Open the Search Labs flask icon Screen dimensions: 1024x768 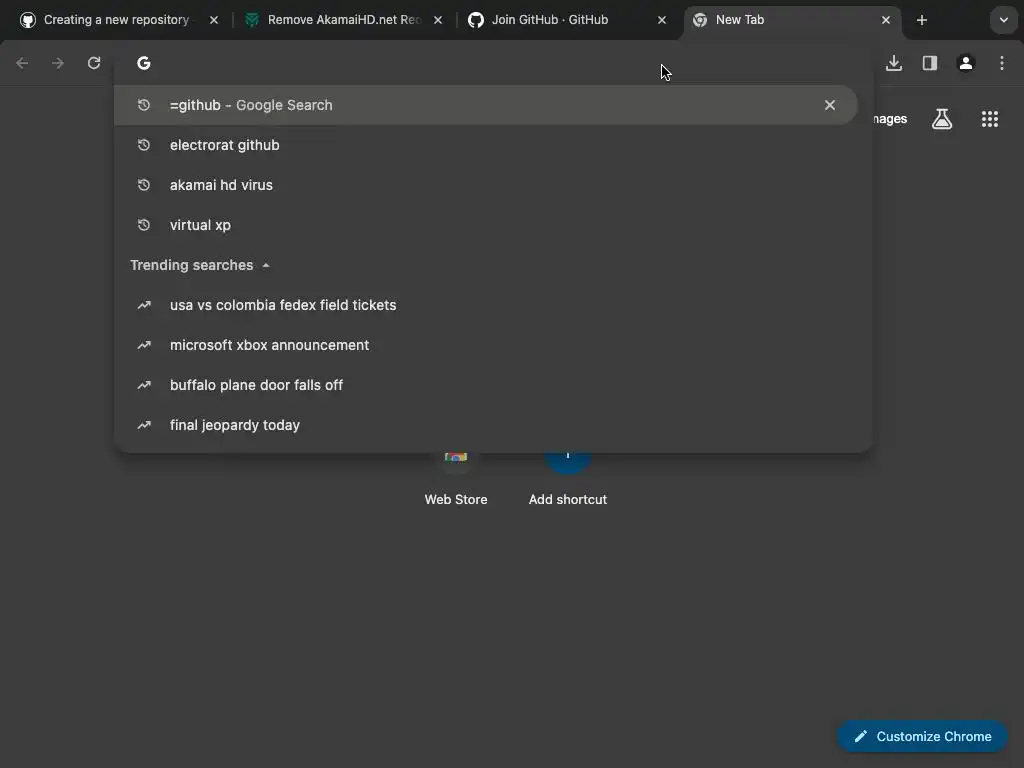(942, 119)
